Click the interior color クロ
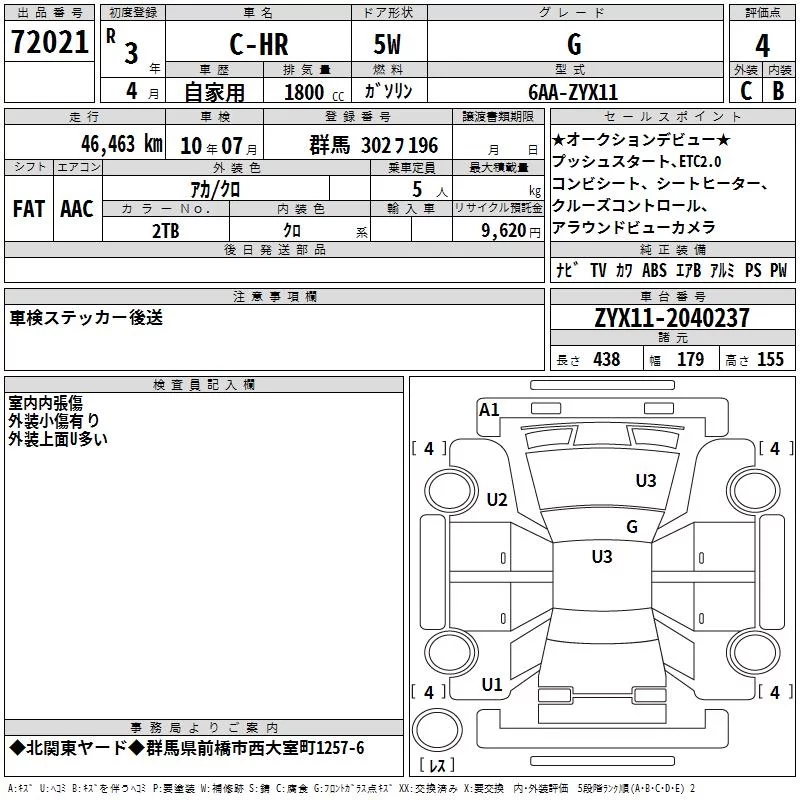The height and width of the screenshot is (800, 800). (x=292, y=231)
